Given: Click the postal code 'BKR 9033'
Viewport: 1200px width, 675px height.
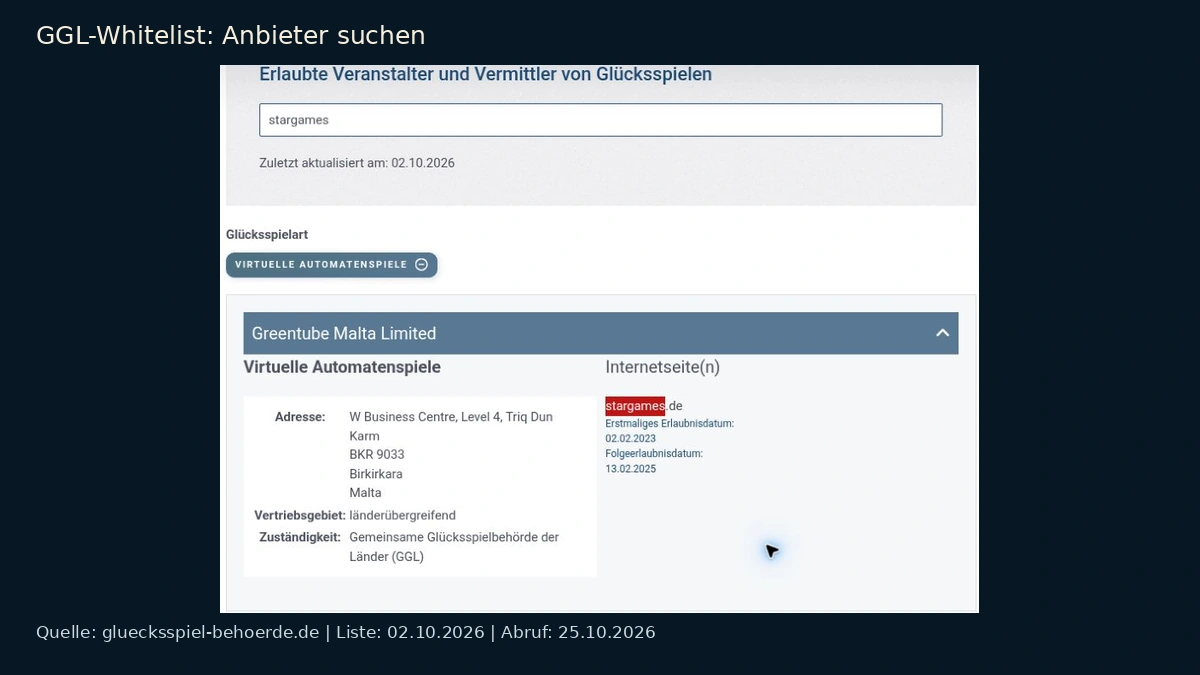Looking at the screenshot, I should point(377,455).
